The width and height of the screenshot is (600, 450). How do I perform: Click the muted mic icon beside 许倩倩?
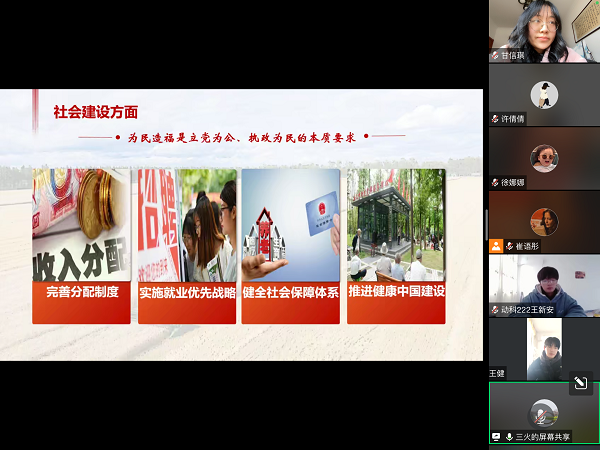pyautogui.click(x=495, y=118)
